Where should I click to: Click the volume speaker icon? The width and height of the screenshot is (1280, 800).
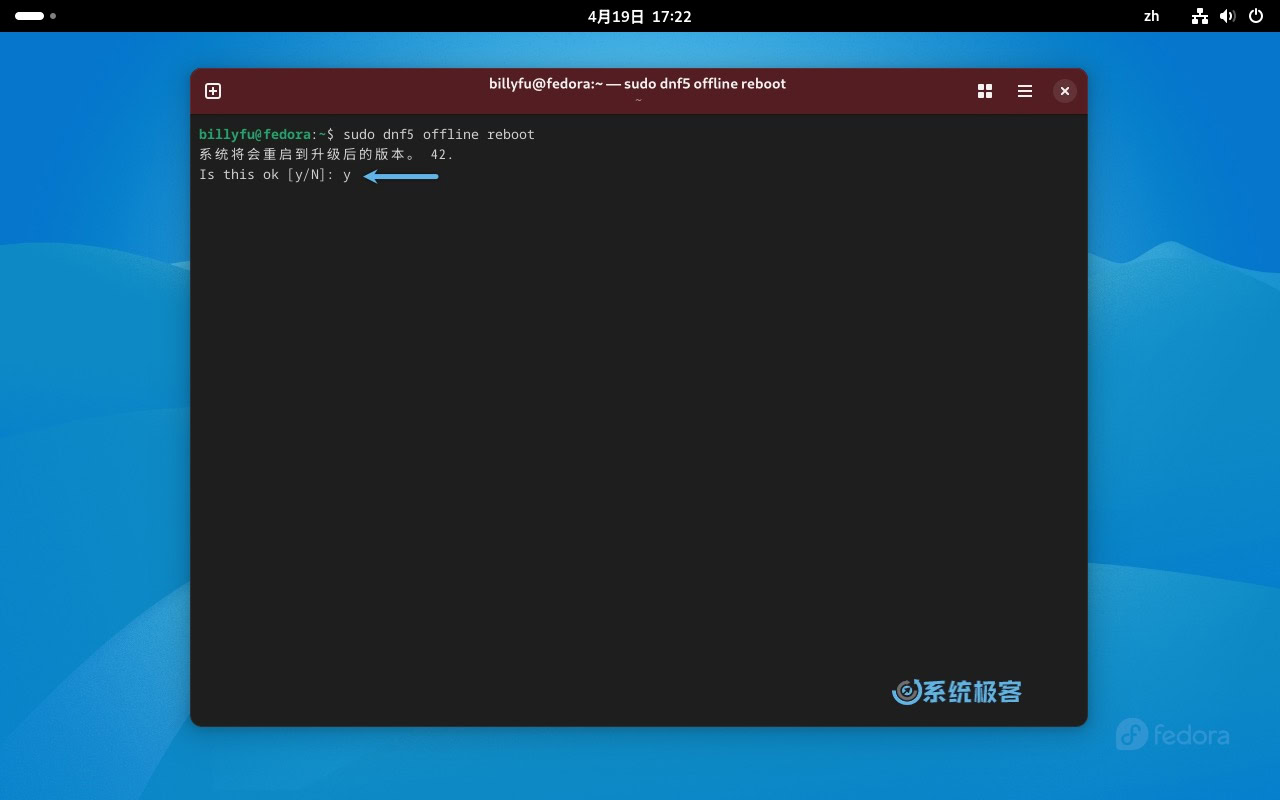(1228, 16)
